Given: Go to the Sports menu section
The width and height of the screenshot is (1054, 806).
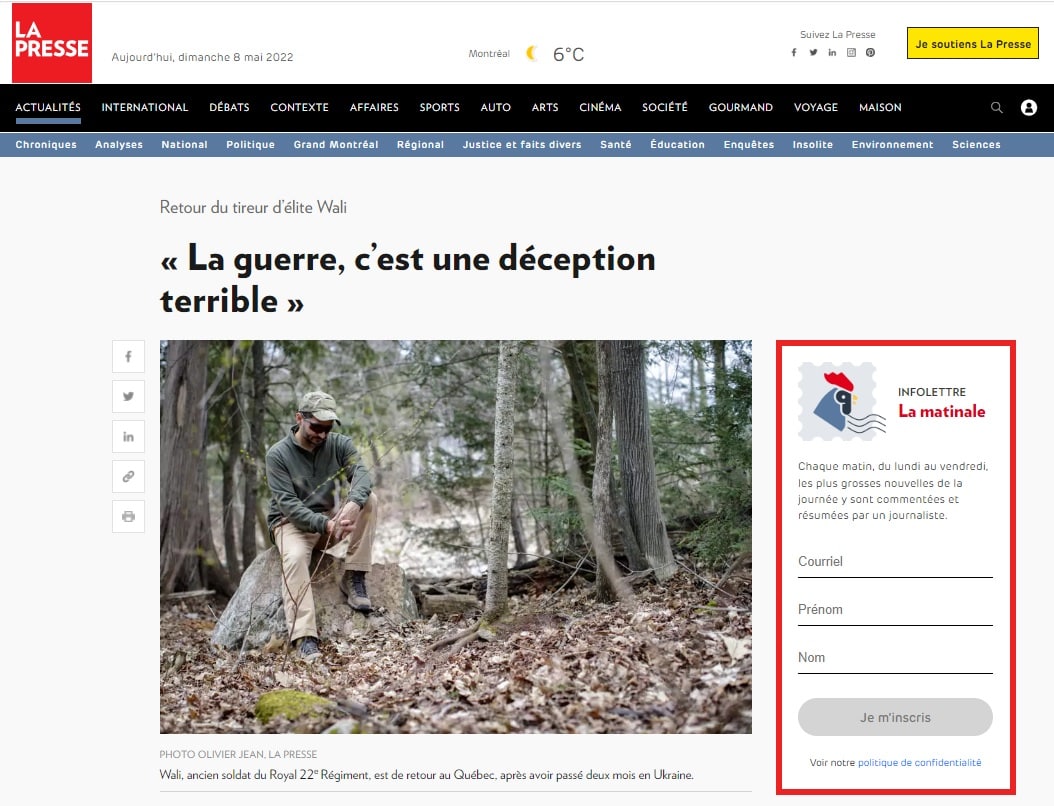Looking at the screenshot, I should [x=440, y=108].
